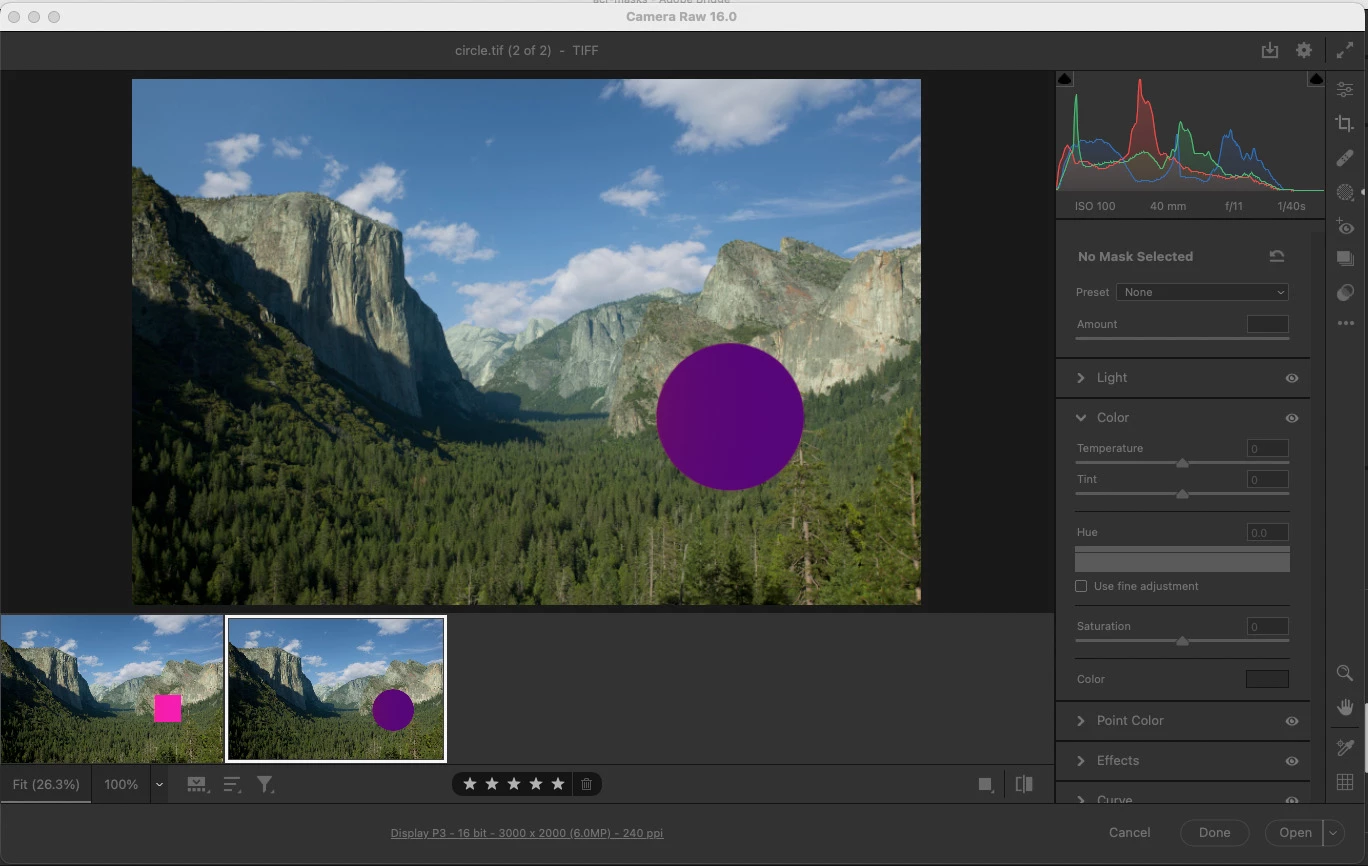Toggle highlight clipping warning in histogram
This screenshot has height=866, width=1368.
[1316, 79]
